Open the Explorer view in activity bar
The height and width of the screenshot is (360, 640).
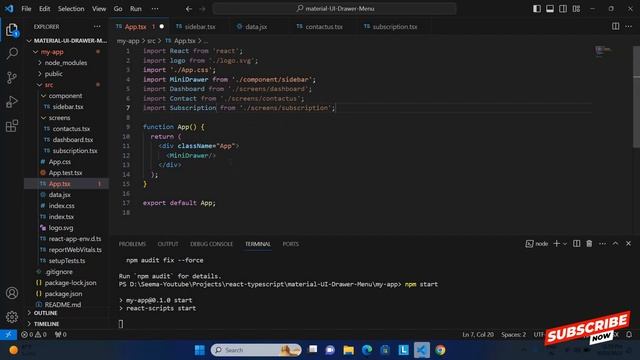click(x=12, y=30)
